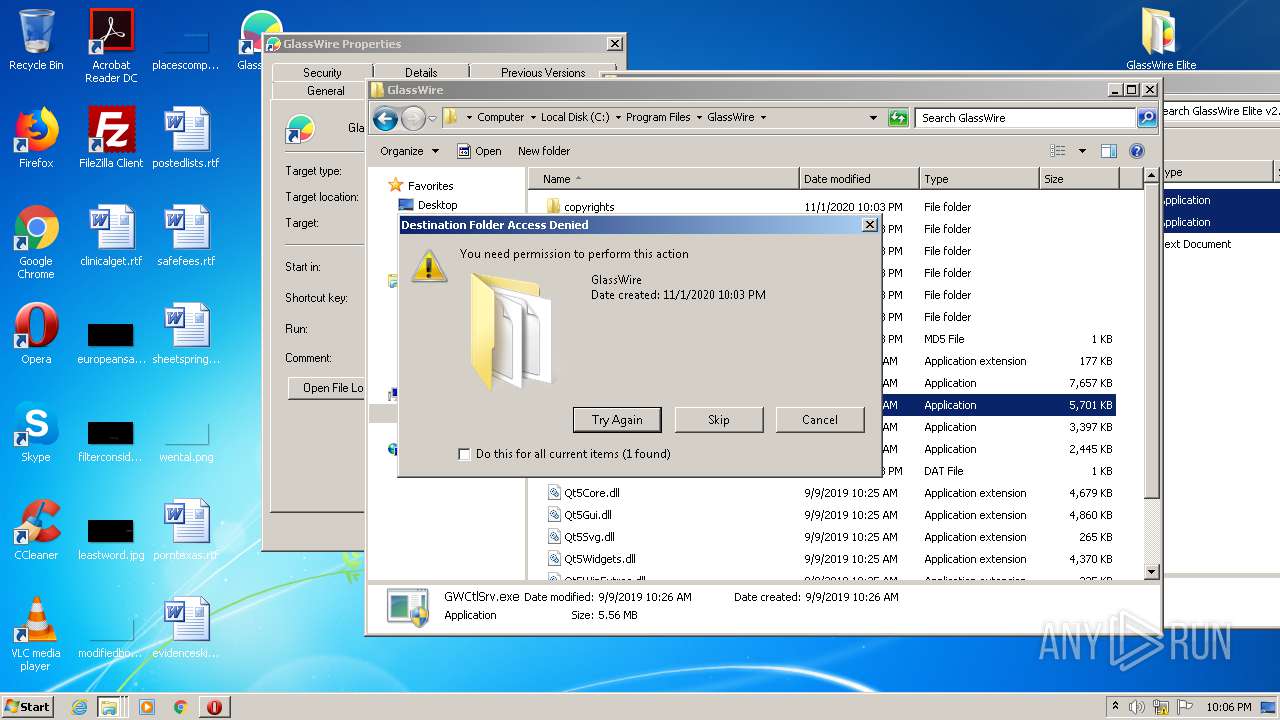The width and height of the screenshot is (1280, 720).
Task: Click New folder in Explorer toolbar
Action: [x=544, y=151]
